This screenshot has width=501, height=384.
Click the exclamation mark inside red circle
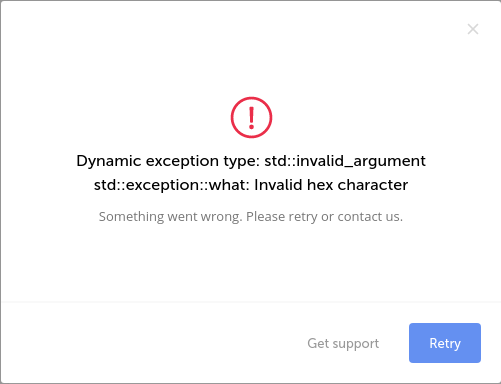252,118
